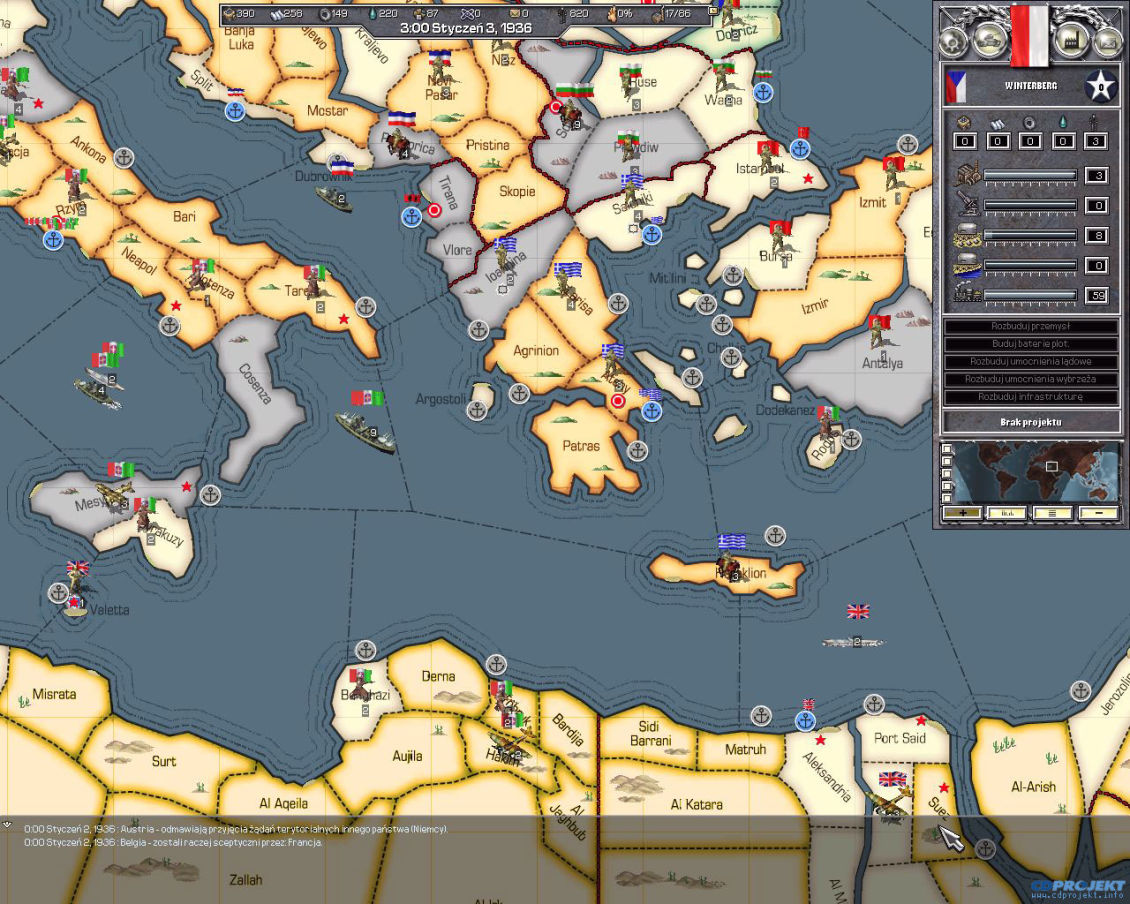
Task: Click Rozbuduj infrastrukturę button
Action: point(1031,396)
